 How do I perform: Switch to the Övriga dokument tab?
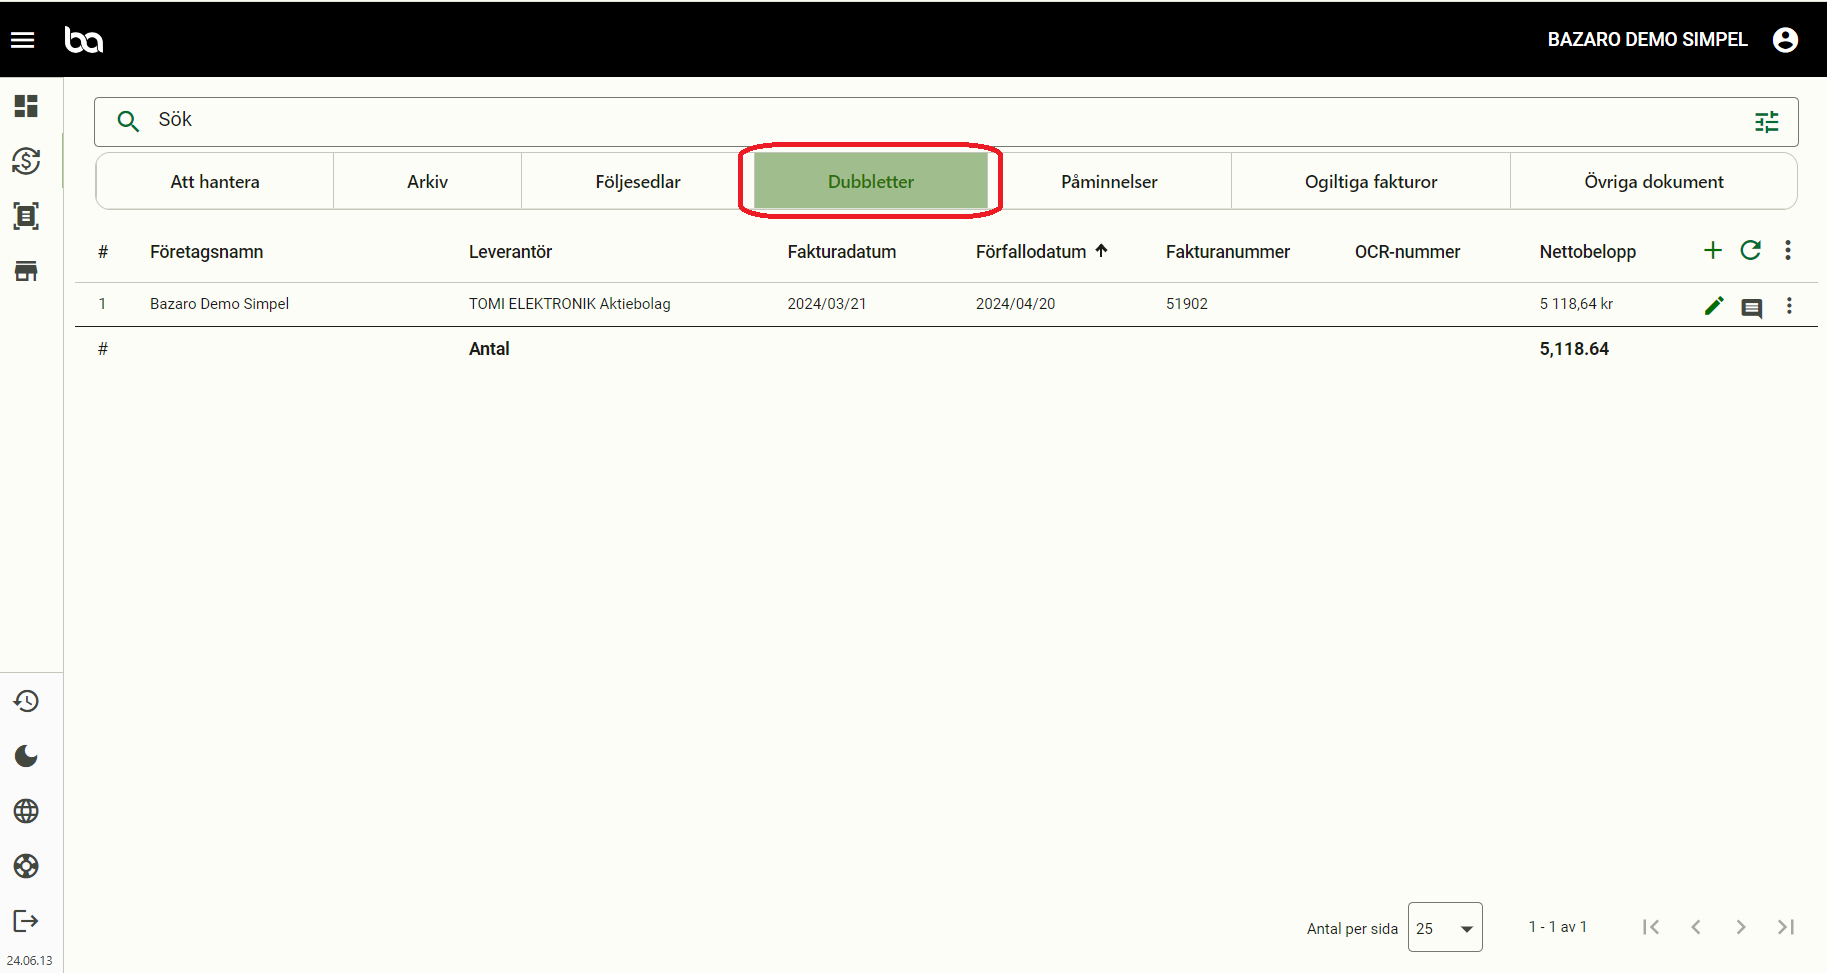point(1654,182)
